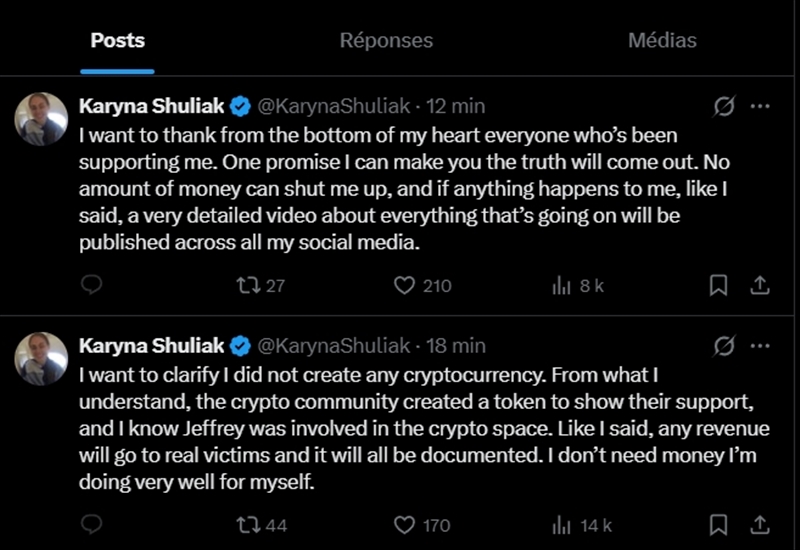Like the post with 170 likes

pos(404,525)
